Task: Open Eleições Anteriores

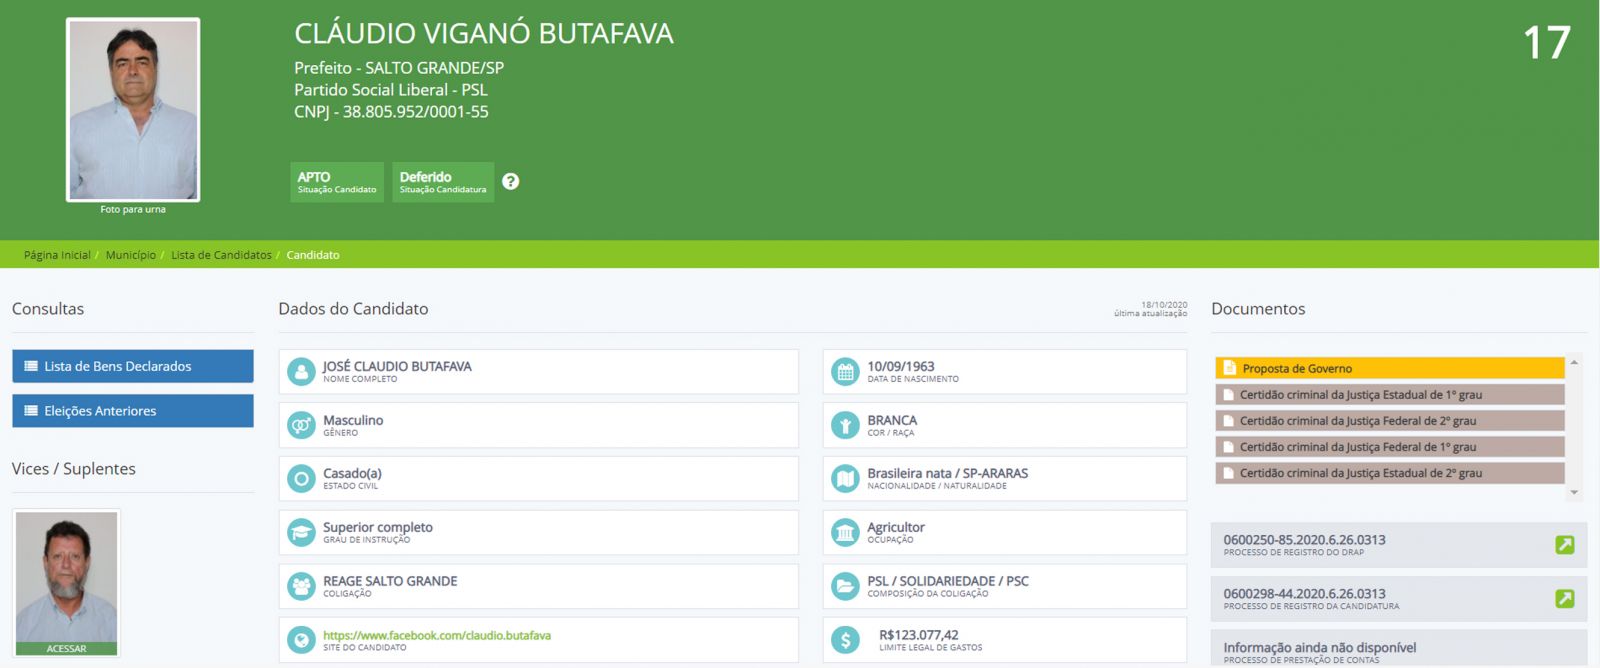Action: [132, 411]
